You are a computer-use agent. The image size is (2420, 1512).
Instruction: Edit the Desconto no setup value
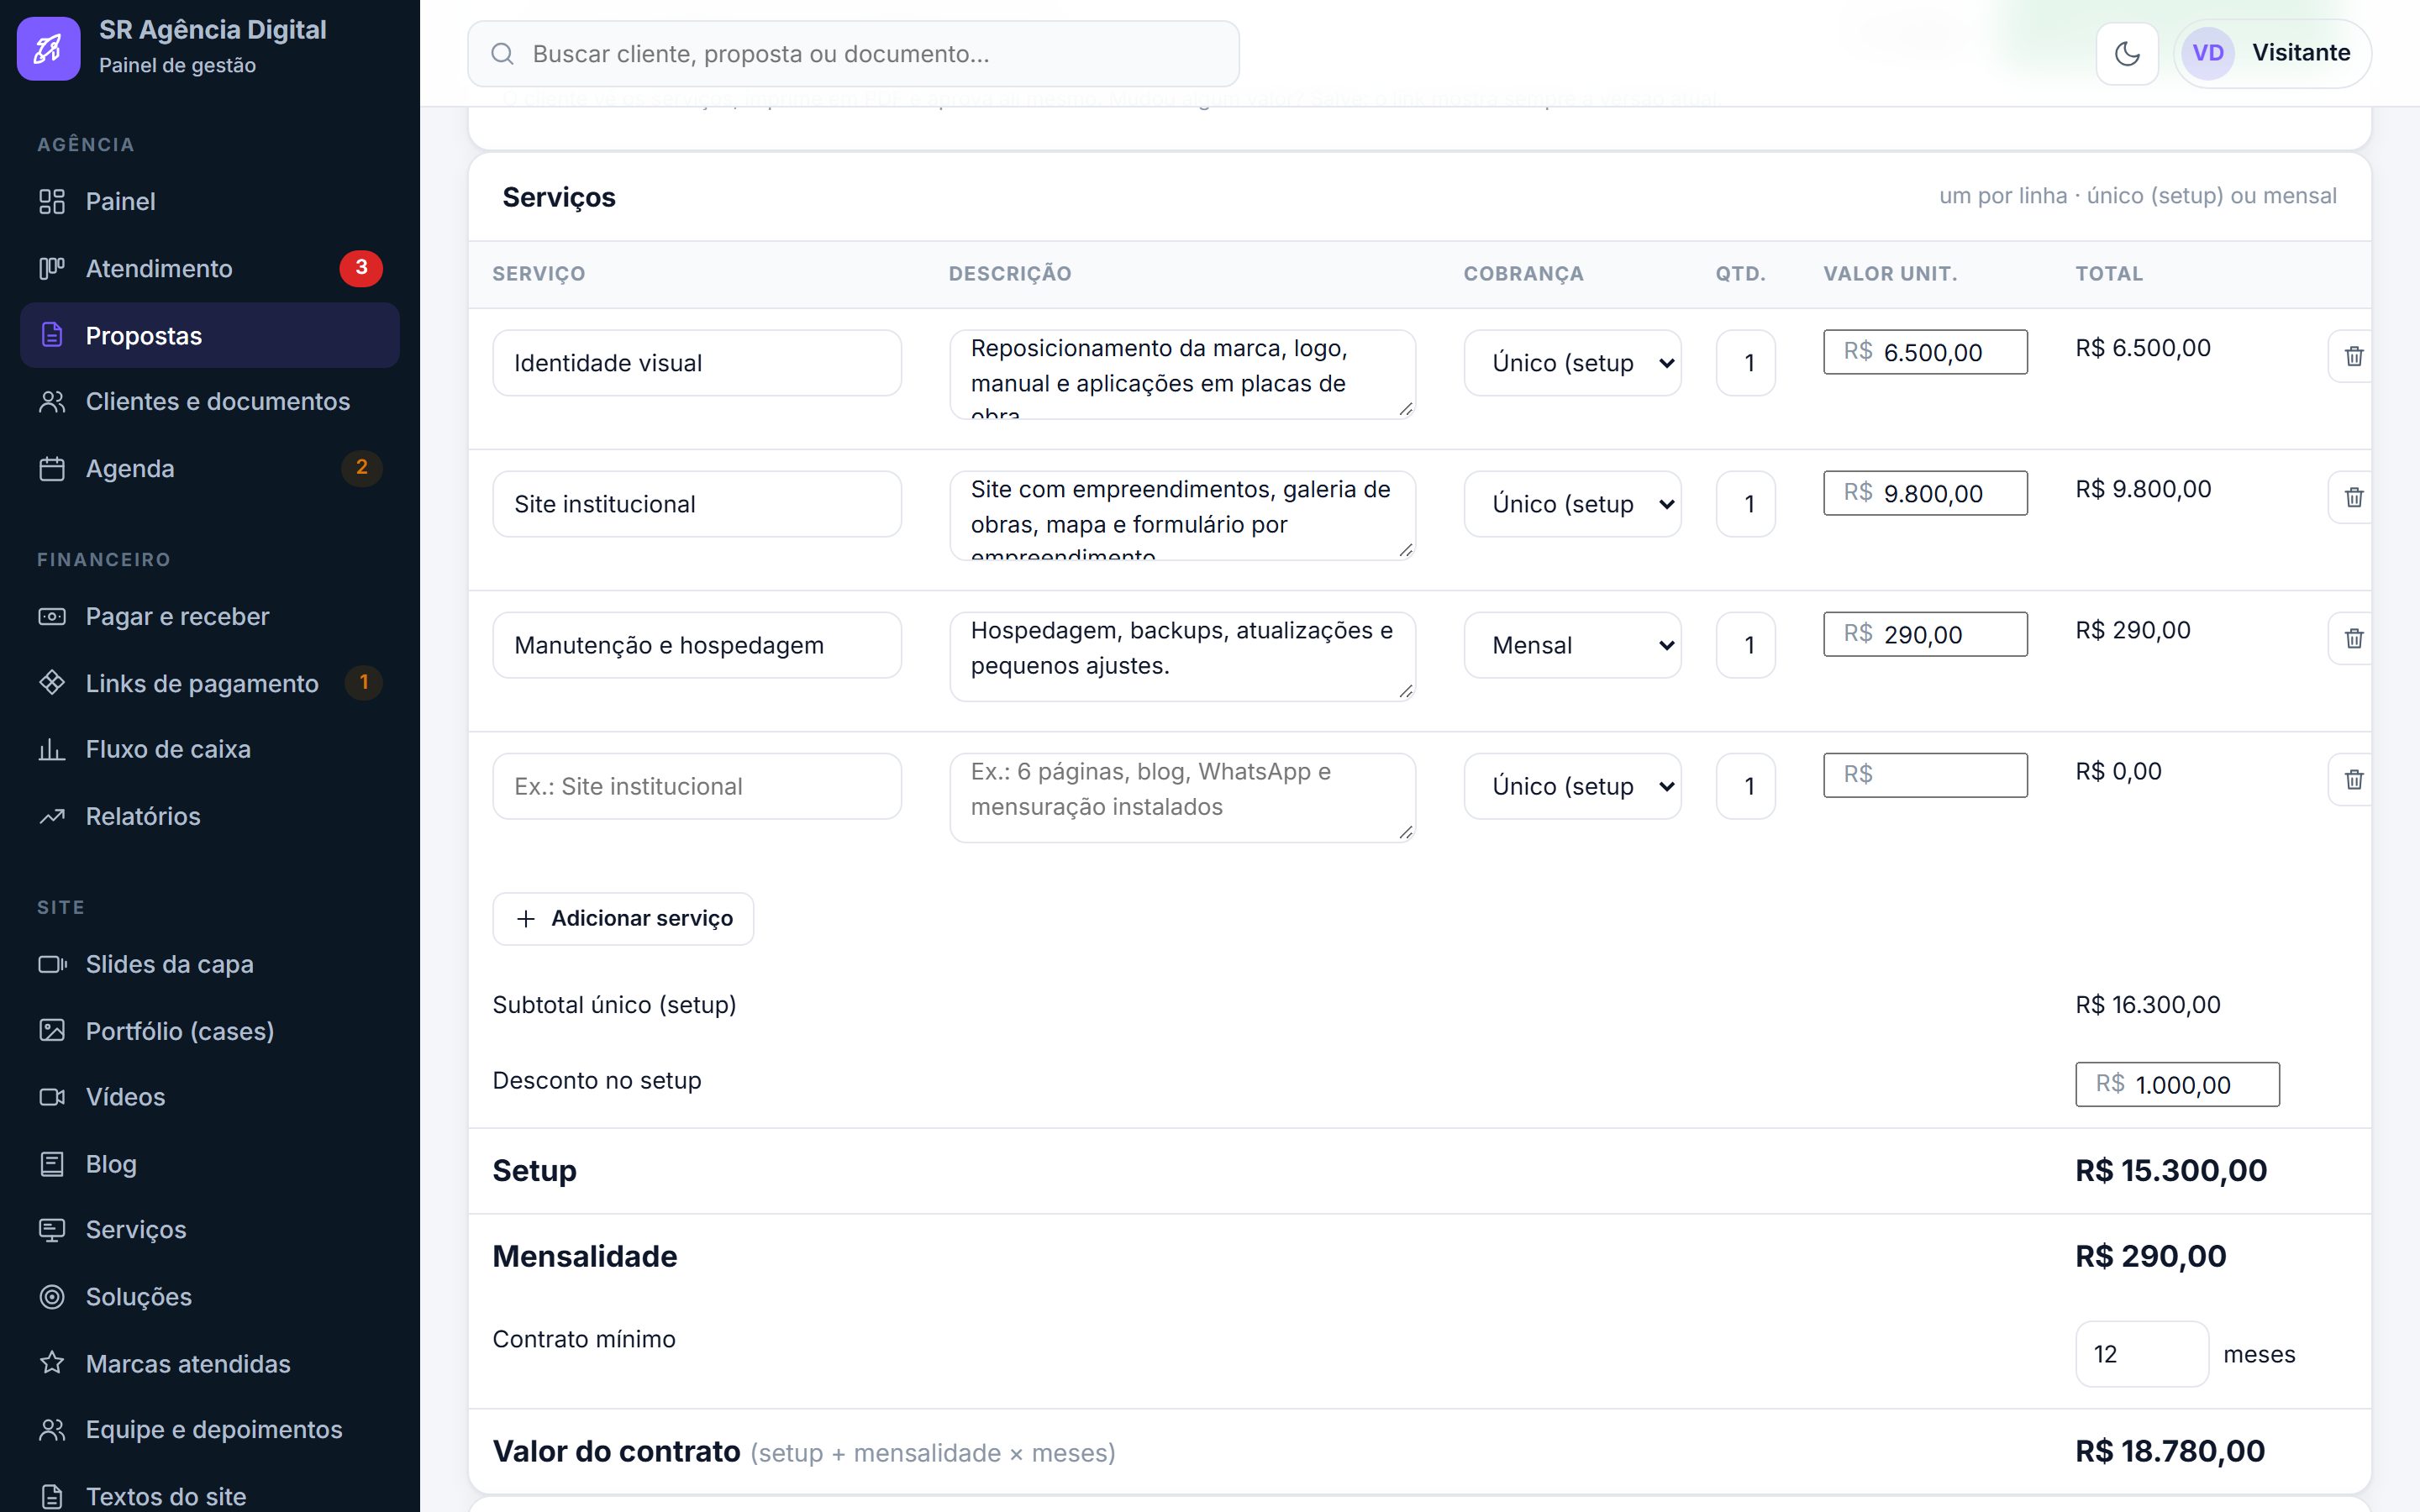click(2177, 1084)
